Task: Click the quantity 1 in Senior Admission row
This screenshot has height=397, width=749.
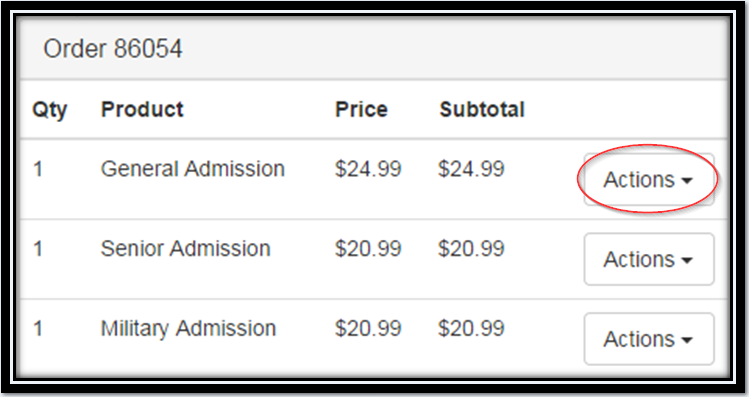Action: coord(38,249)
